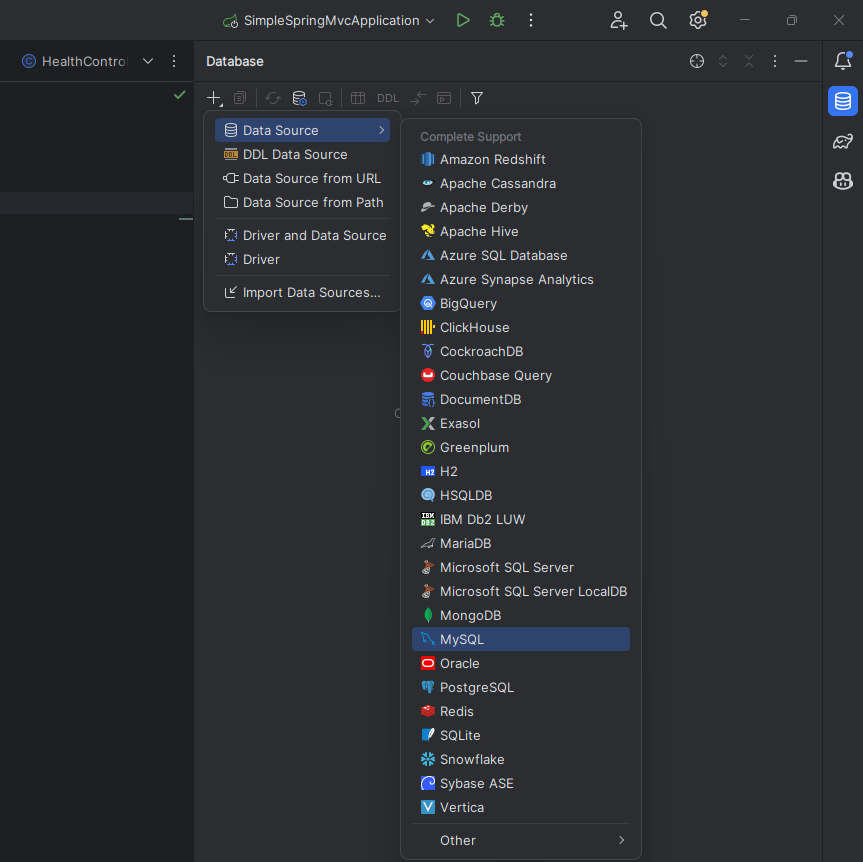863x862 pixels.
Task: Choose DDL Data Source menu item
Action: tap(302, 154)
